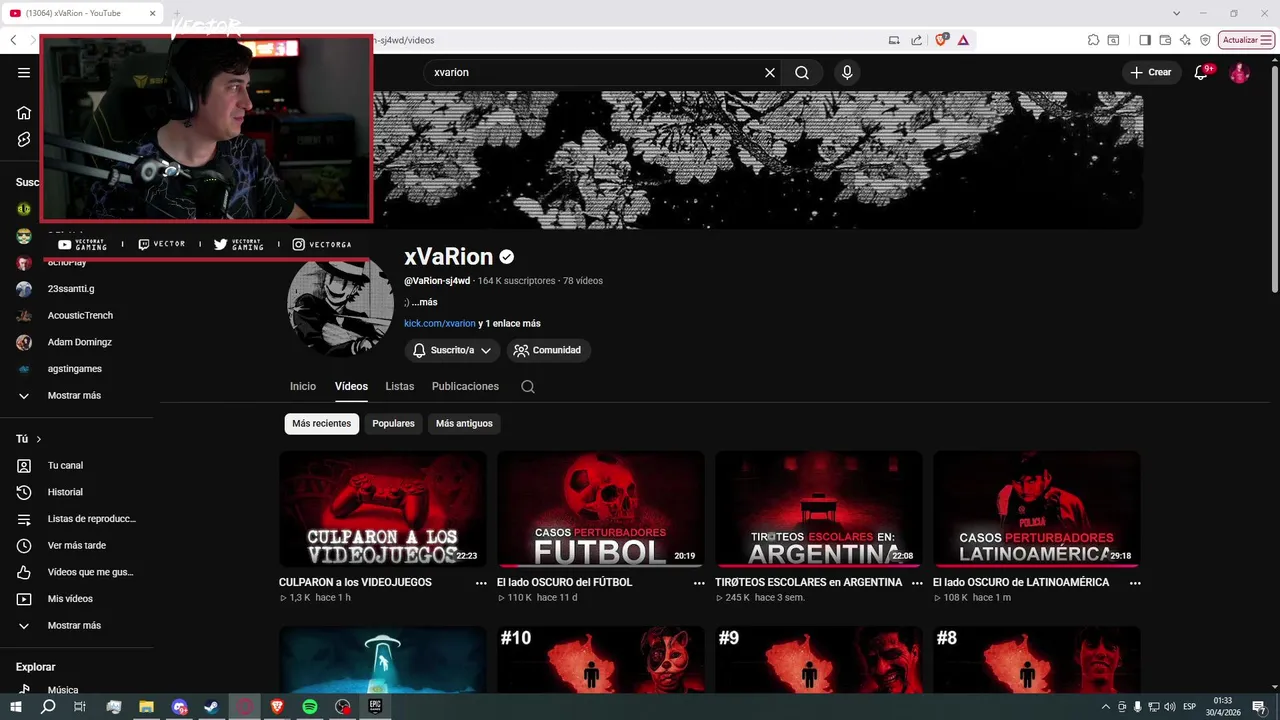Click the Comunidad button
This screenshot has width=1280, height=720.
point(548,350)
